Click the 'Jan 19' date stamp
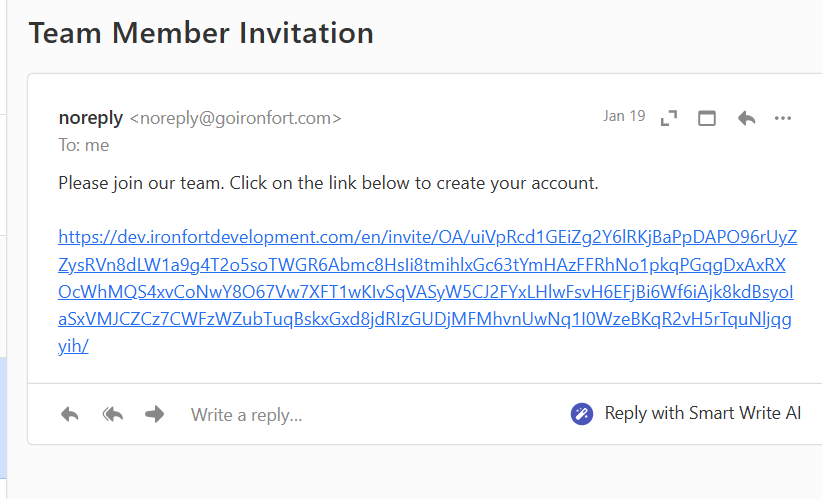 (x=624, y=116)
